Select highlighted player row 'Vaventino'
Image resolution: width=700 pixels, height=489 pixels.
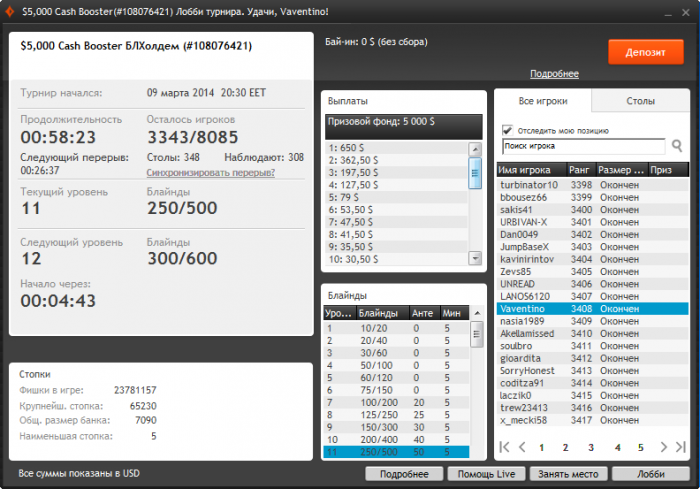592,309
